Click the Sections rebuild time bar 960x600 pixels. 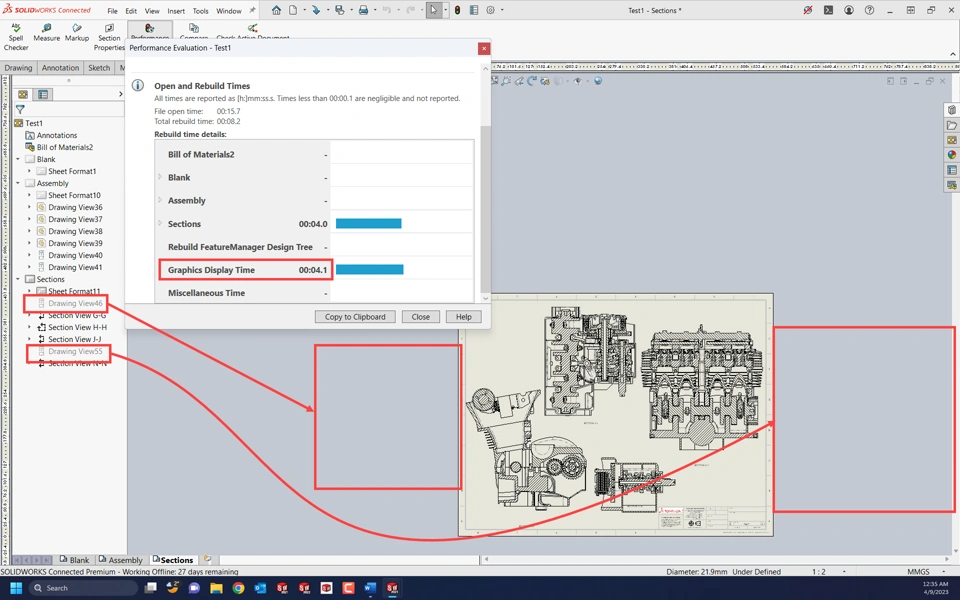(x=369, y=223)
